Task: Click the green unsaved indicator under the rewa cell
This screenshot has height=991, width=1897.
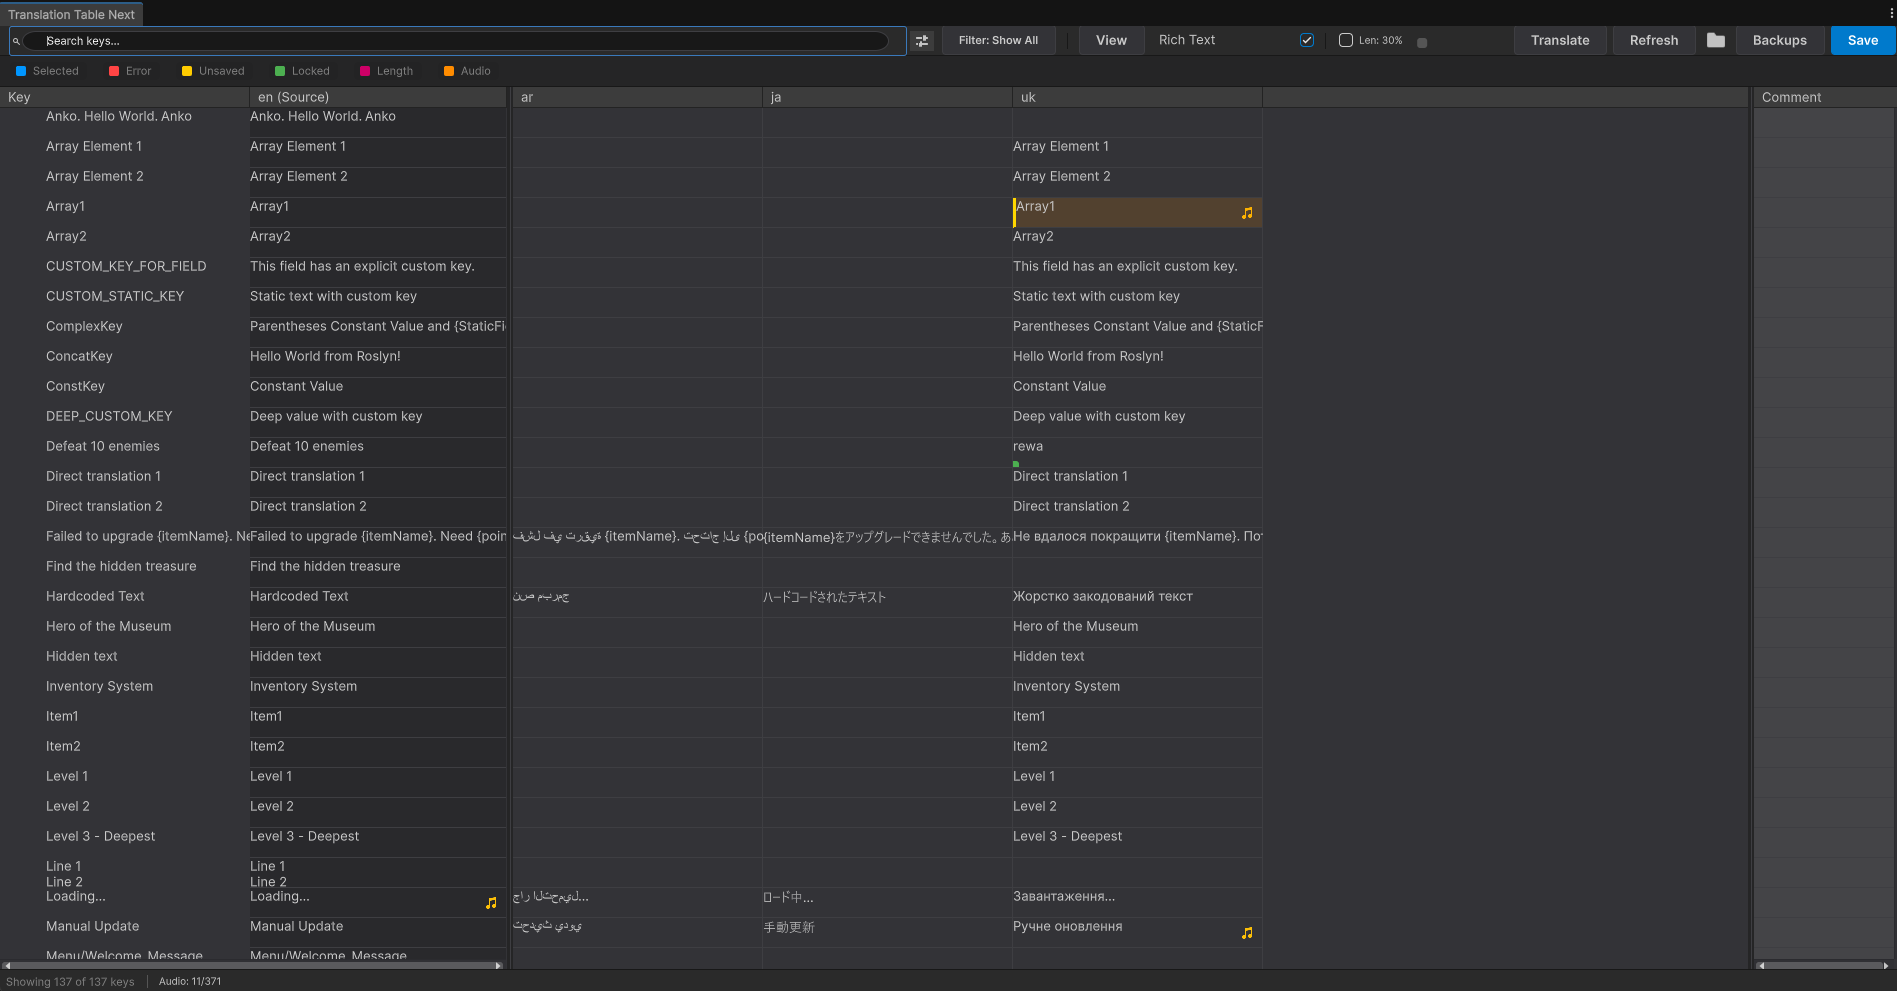Action: 1016,464
